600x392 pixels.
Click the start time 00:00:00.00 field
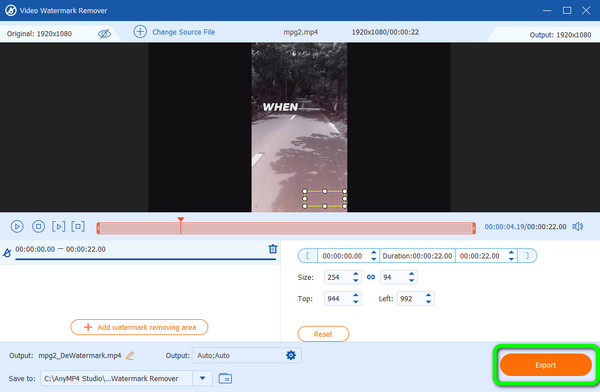point(343,256)
